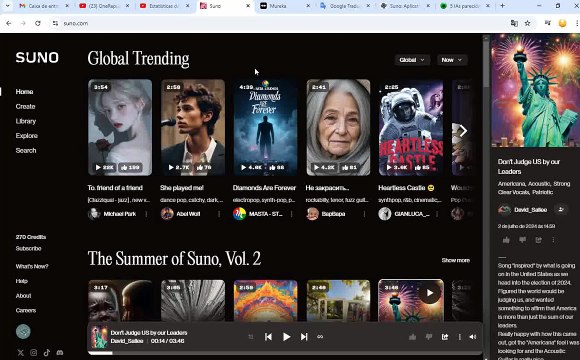The height and width of the screenshot is (360, 580).
Task: Reload the page in browser
Action: [x=38, y=23]
